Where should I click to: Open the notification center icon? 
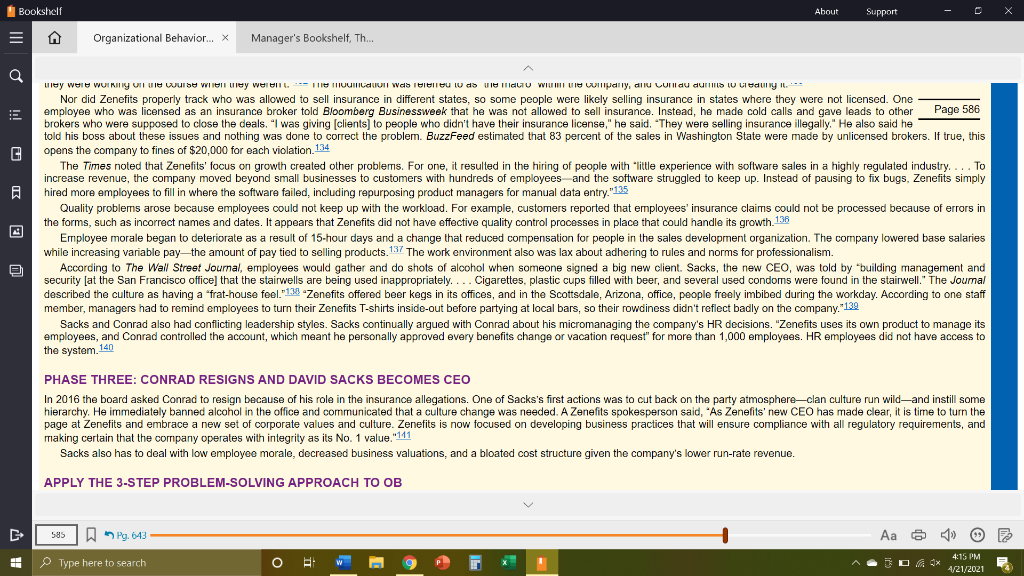[1004, 562]
